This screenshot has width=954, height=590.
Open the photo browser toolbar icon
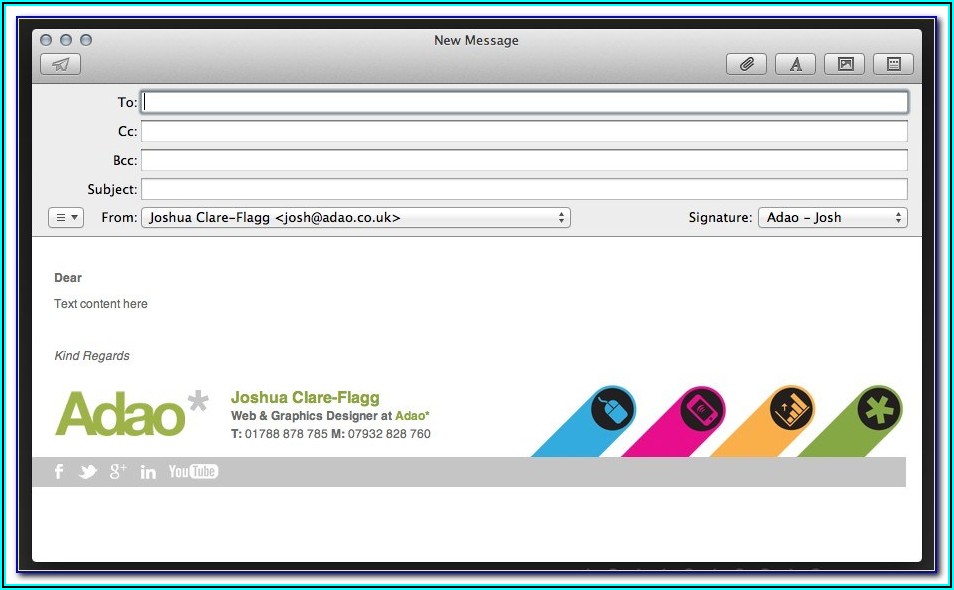pyautogui.click(x=844, y=64)
